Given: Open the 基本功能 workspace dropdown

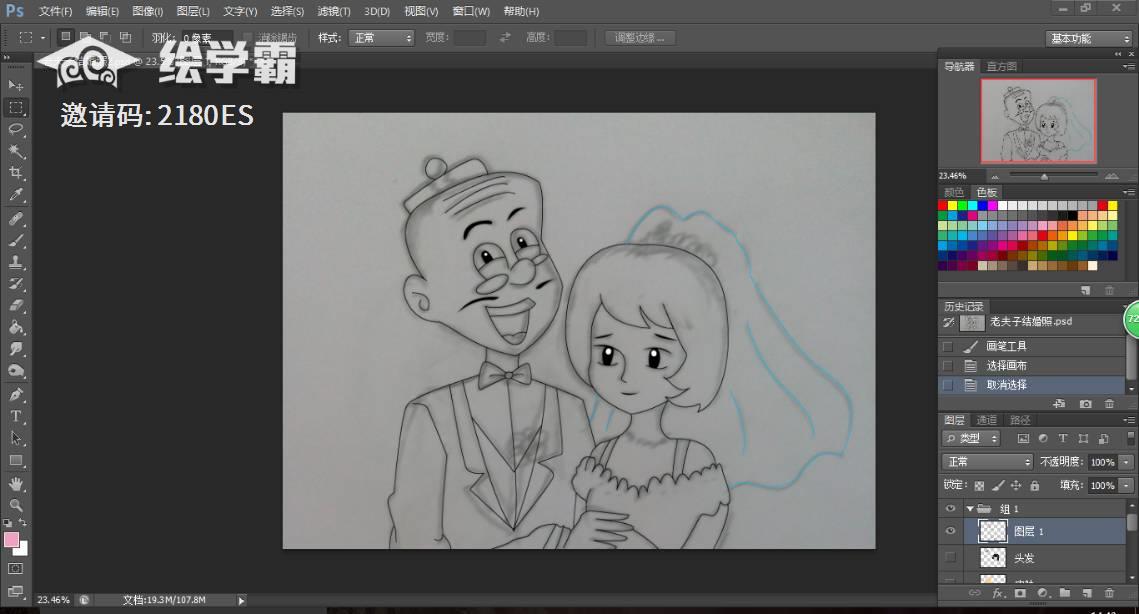Looking at the screenshot, I should 1089,39.
